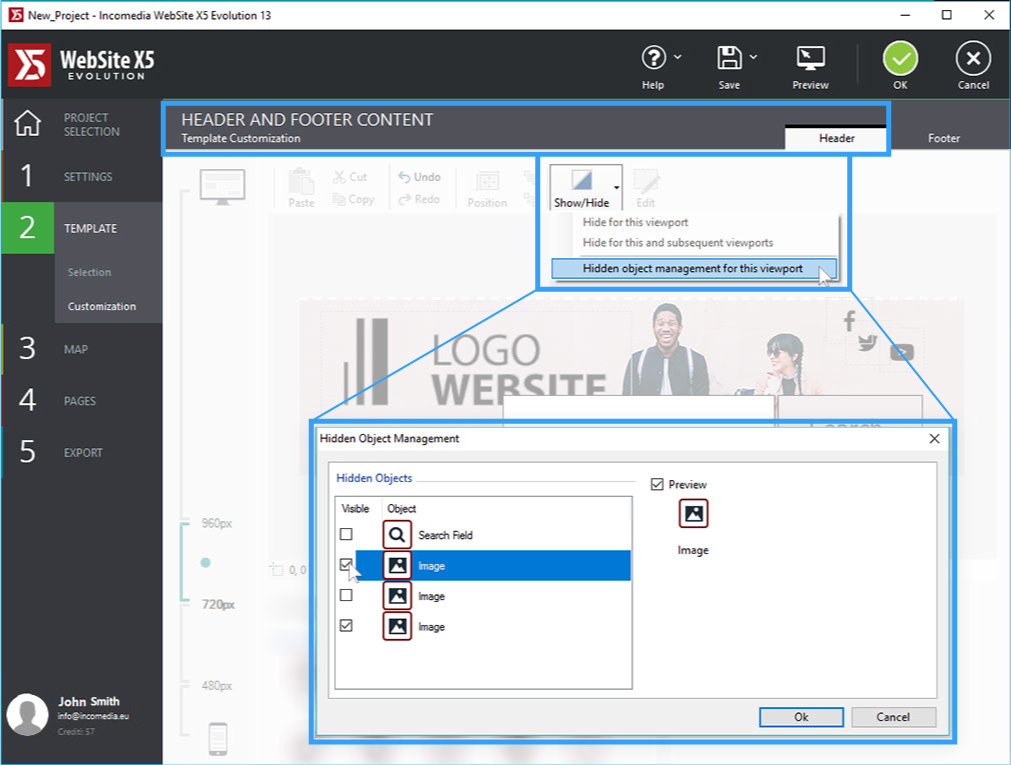This screenshot has width=1011, height=765.
Task: Choose 'Hide for this viewport'
Action: pyautogui.click(x=635, y=222)
